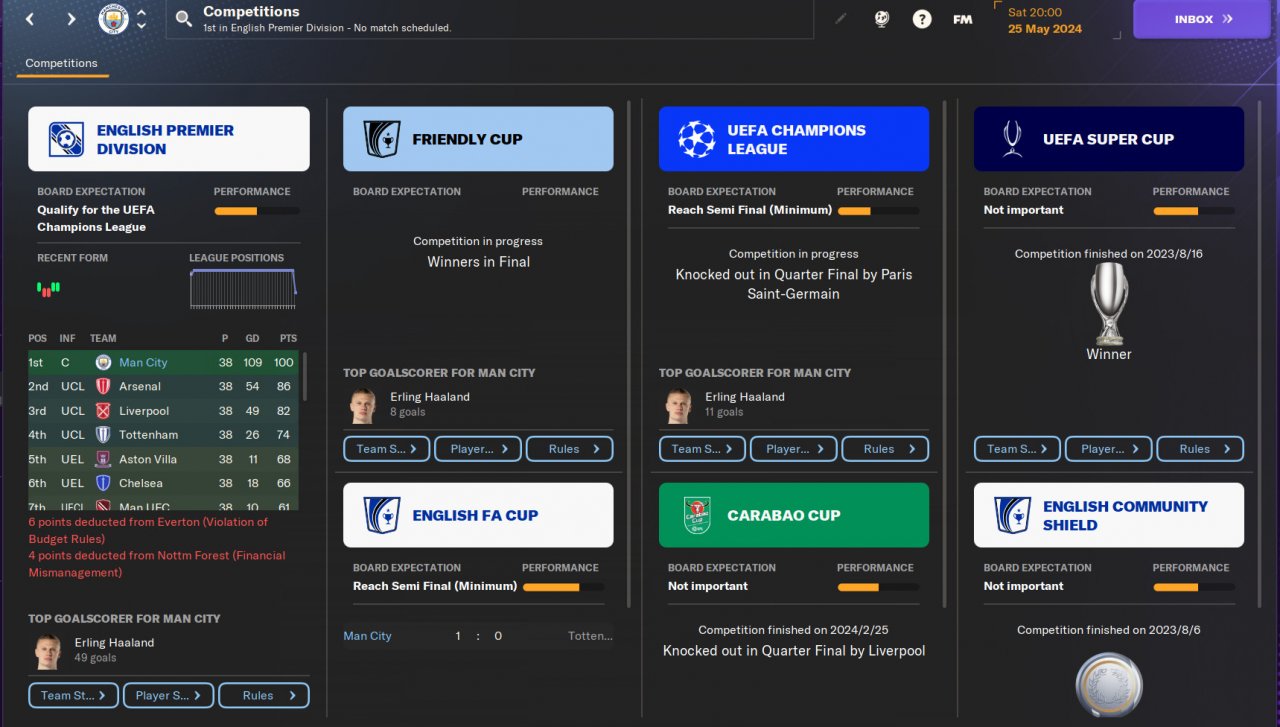Click the Premier Division performance bar

pyautogui.click(x=256, y=211)
